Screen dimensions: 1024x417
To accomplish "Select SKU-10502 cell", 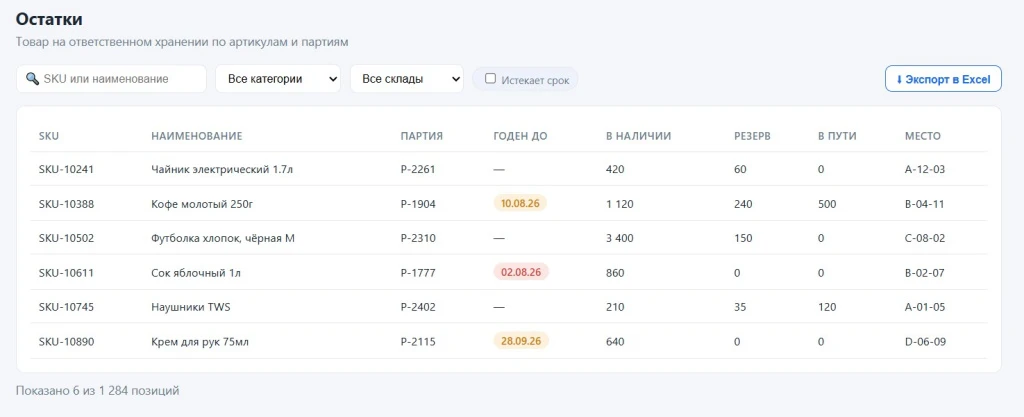I will click(x=67, y=238).
